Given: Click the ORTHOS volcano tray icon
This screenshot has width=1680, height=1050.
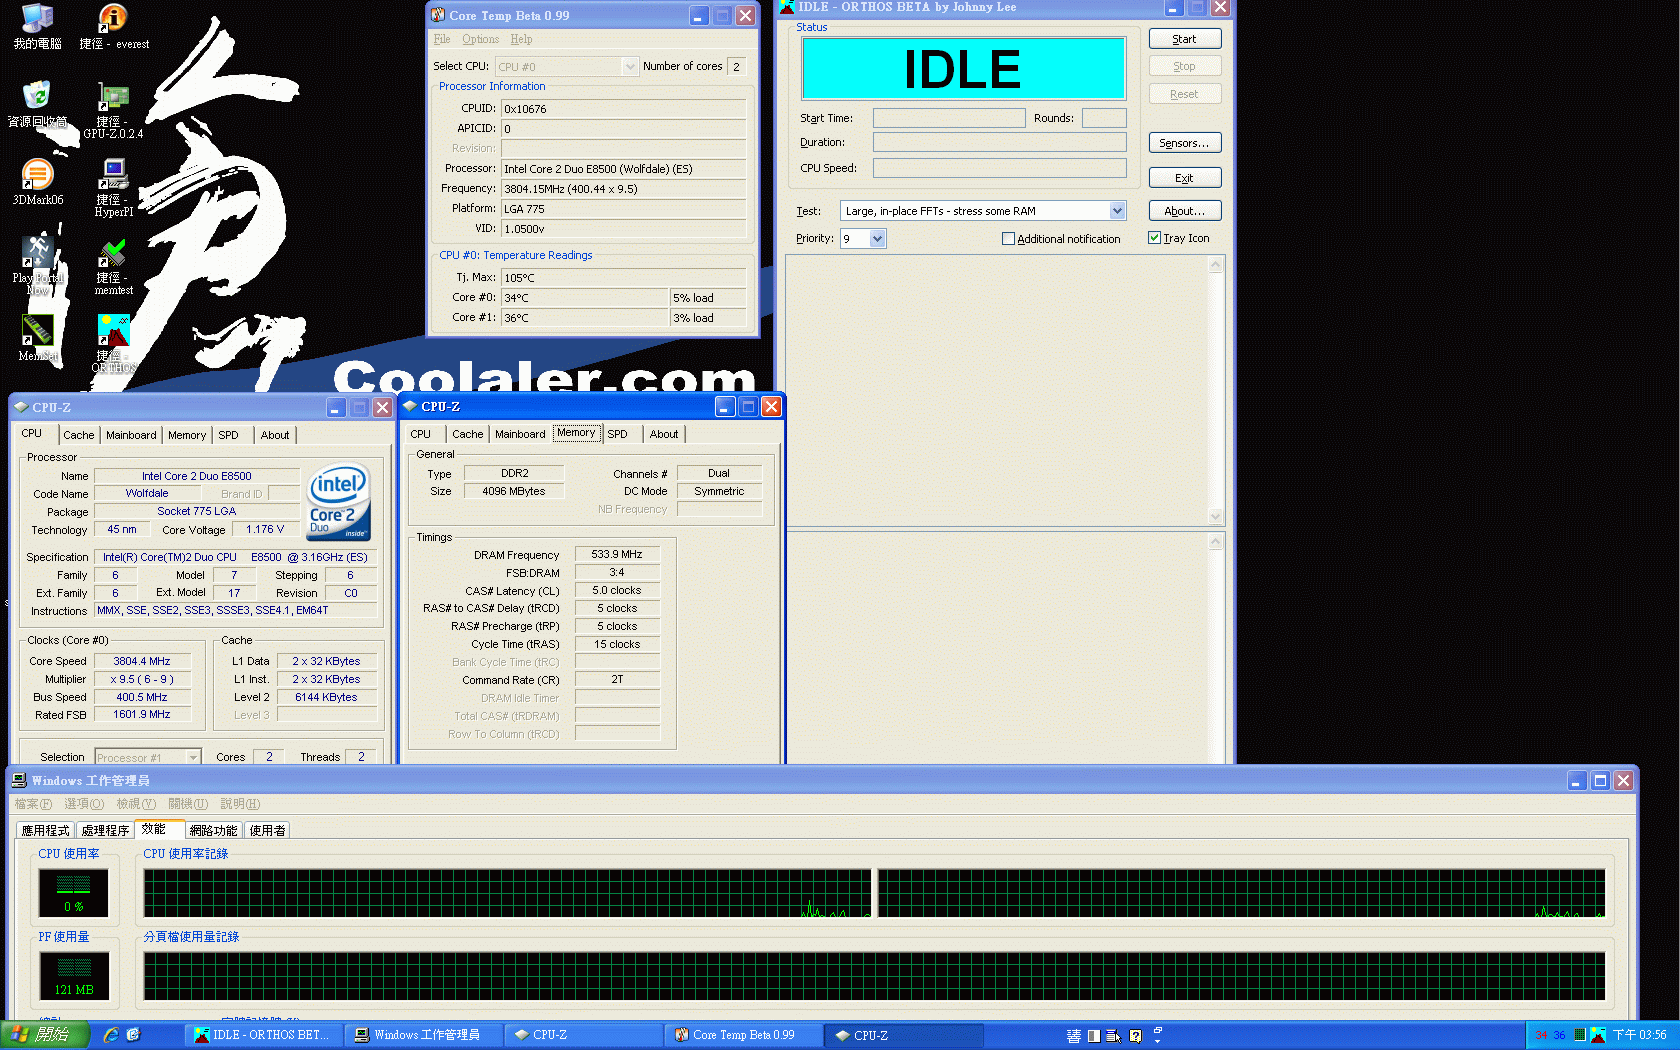Looking at the screenshot, I should pyautogui.click(x=1598, y=1035).
